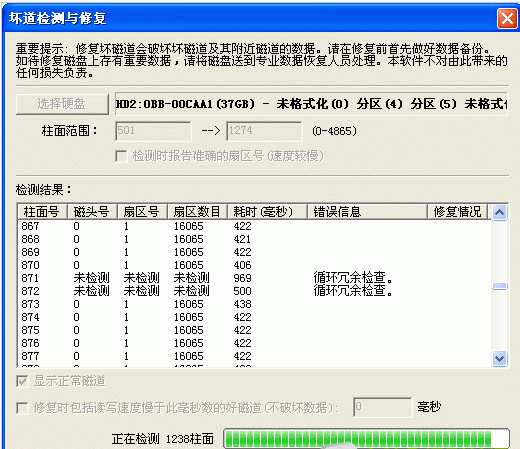Close the 坏道检测与修复 dialog
520x449 pixels.
(x=507, y=18)
